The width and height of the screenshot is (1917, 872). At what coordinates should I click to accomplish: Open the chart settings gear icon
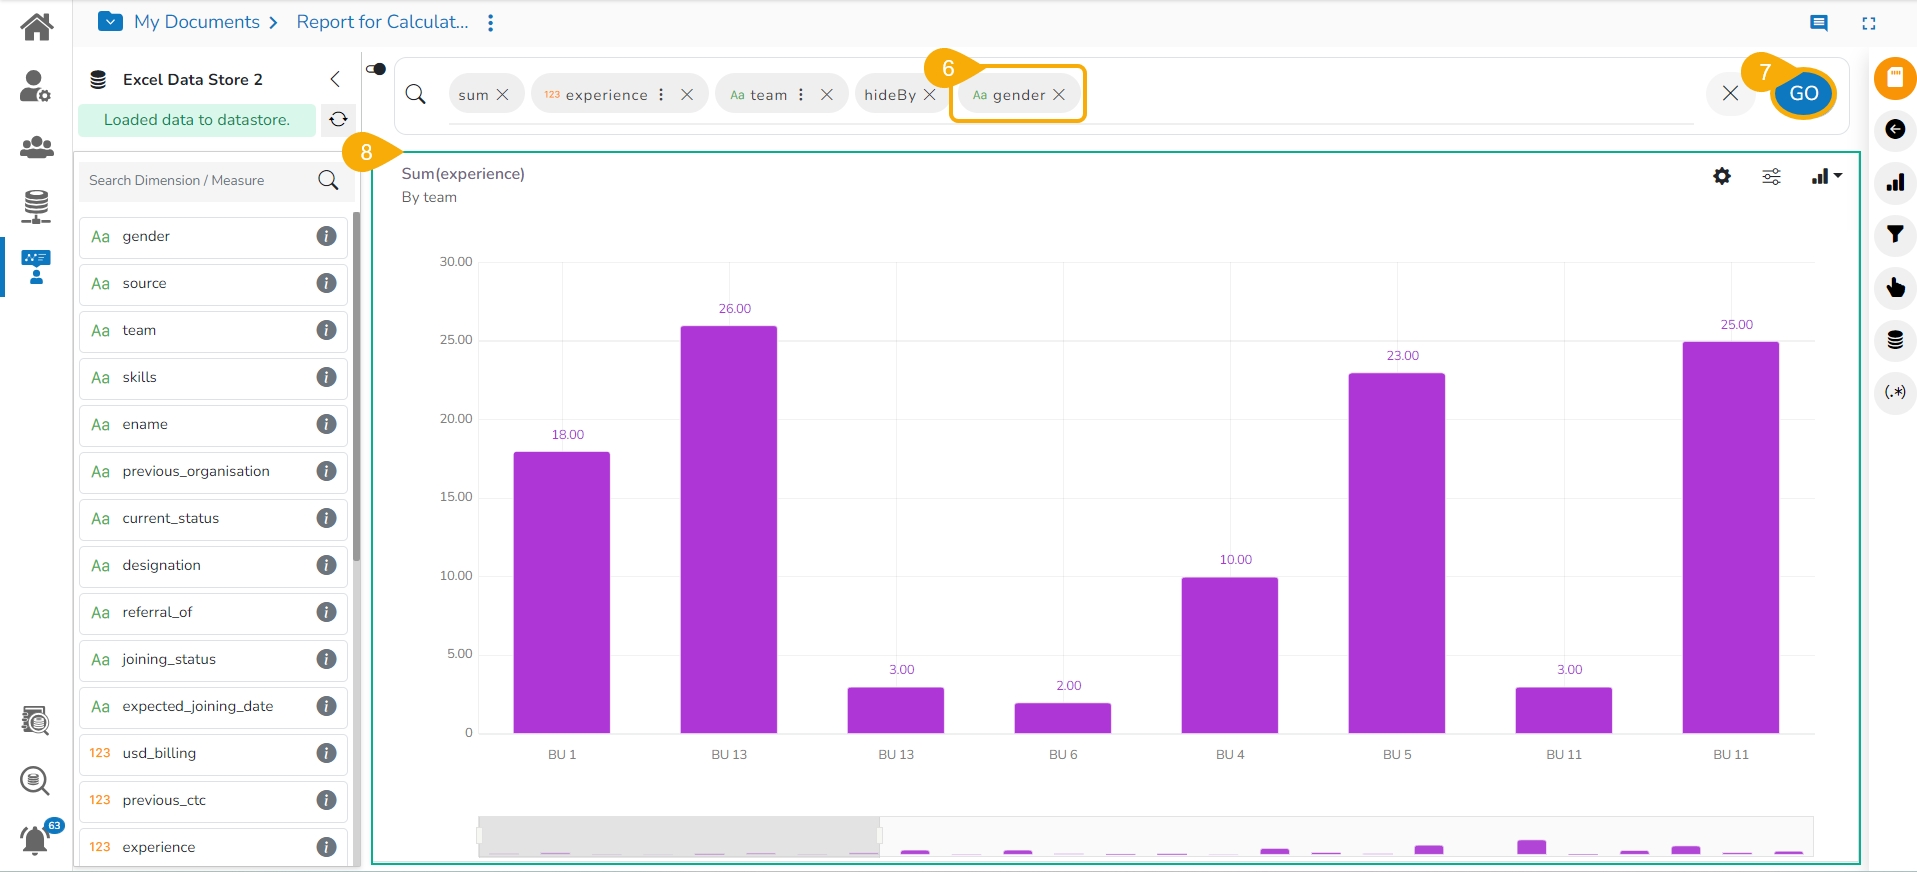tap(1721, 176)
